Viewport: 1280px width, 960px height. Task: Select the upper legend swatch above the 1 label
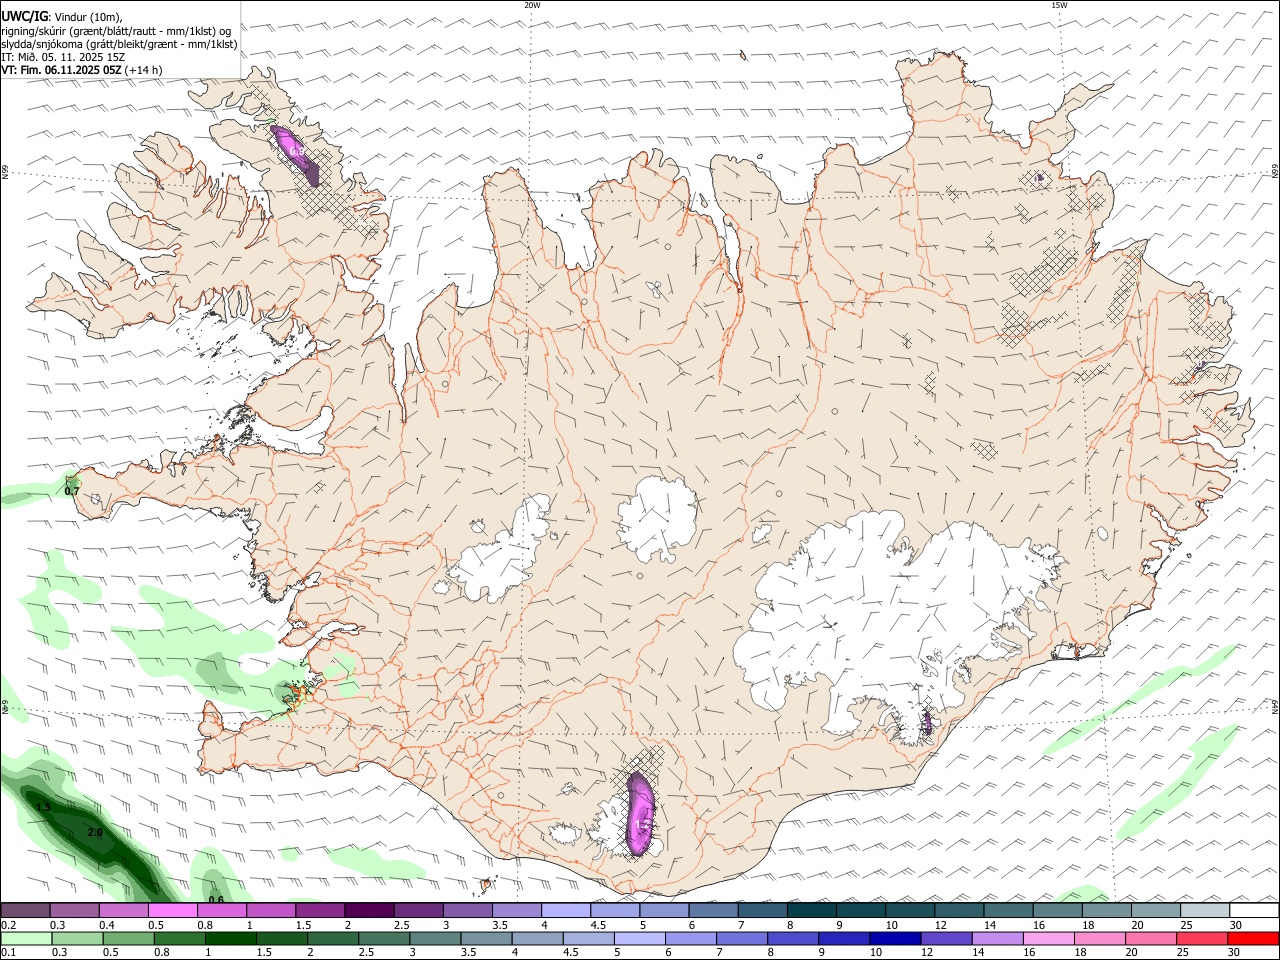click(x=271, y=910)
